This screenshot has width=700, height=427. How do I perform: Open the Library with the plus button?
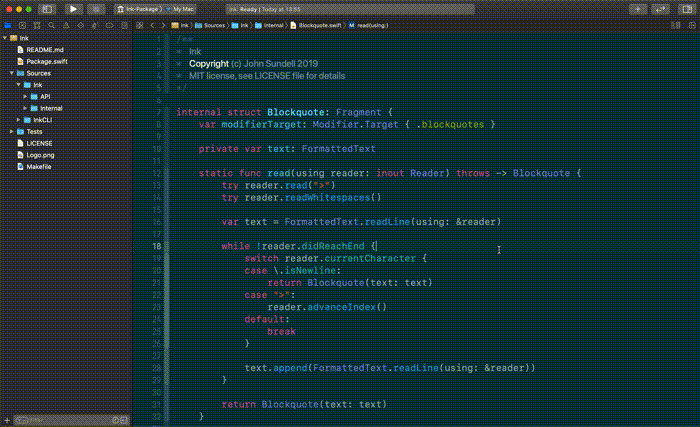[x=638, y=9]
